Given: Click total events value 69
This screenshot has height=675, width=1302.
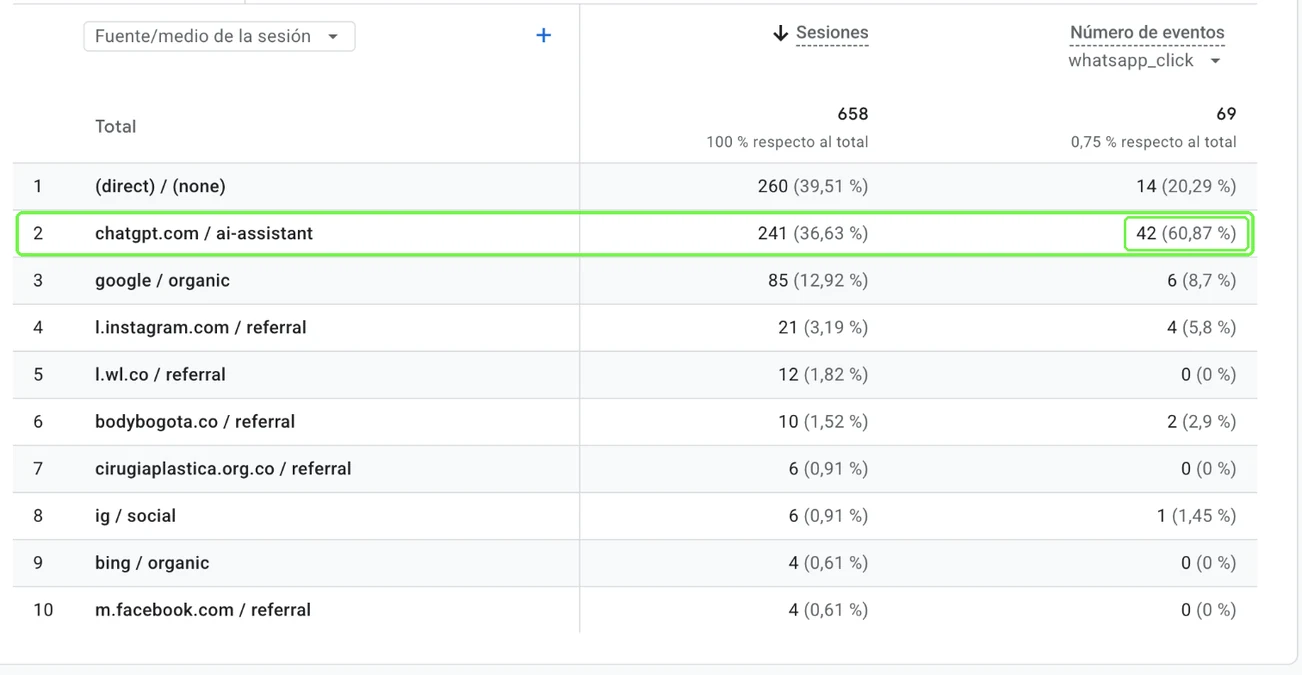Looking at the screenshot, I should [1226, 114].
